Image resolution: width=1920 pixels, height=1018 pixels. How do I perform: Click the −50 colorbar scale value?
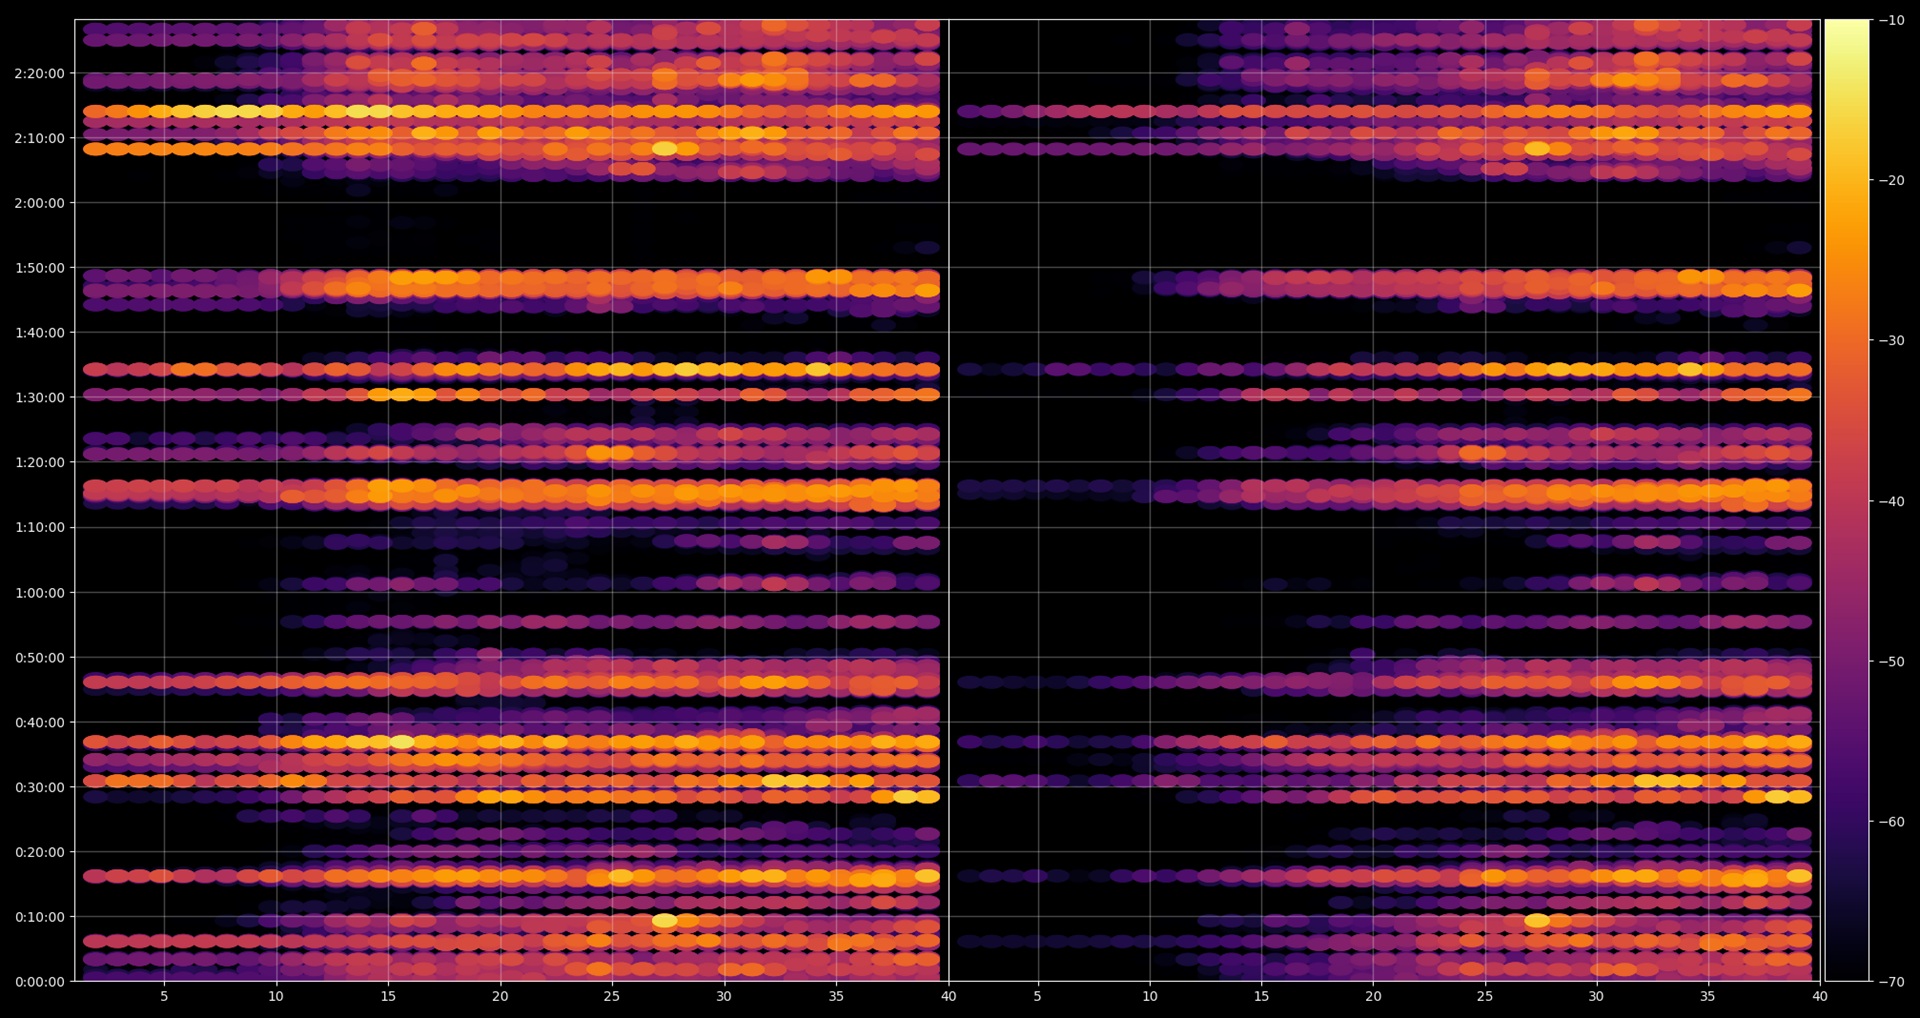1892,661
